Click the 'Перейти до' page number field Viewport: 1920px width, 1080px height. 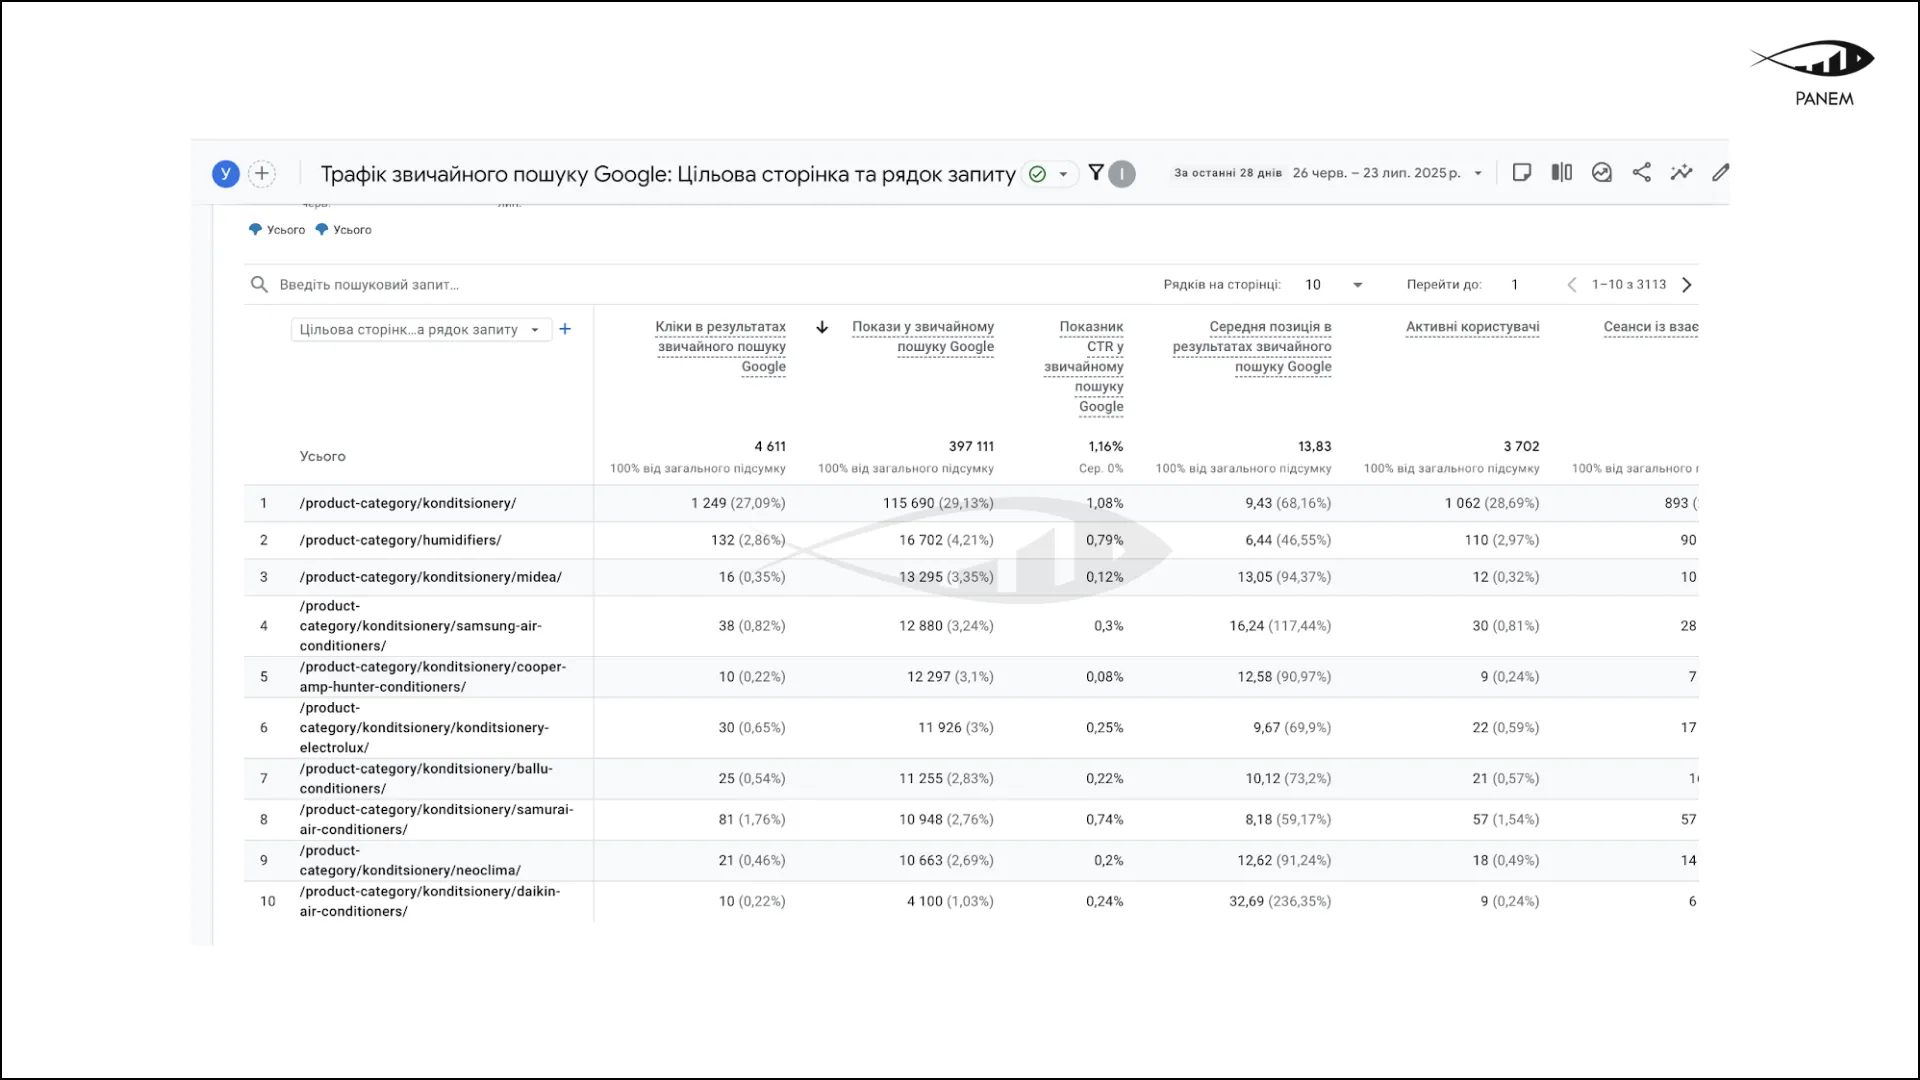1515,285
